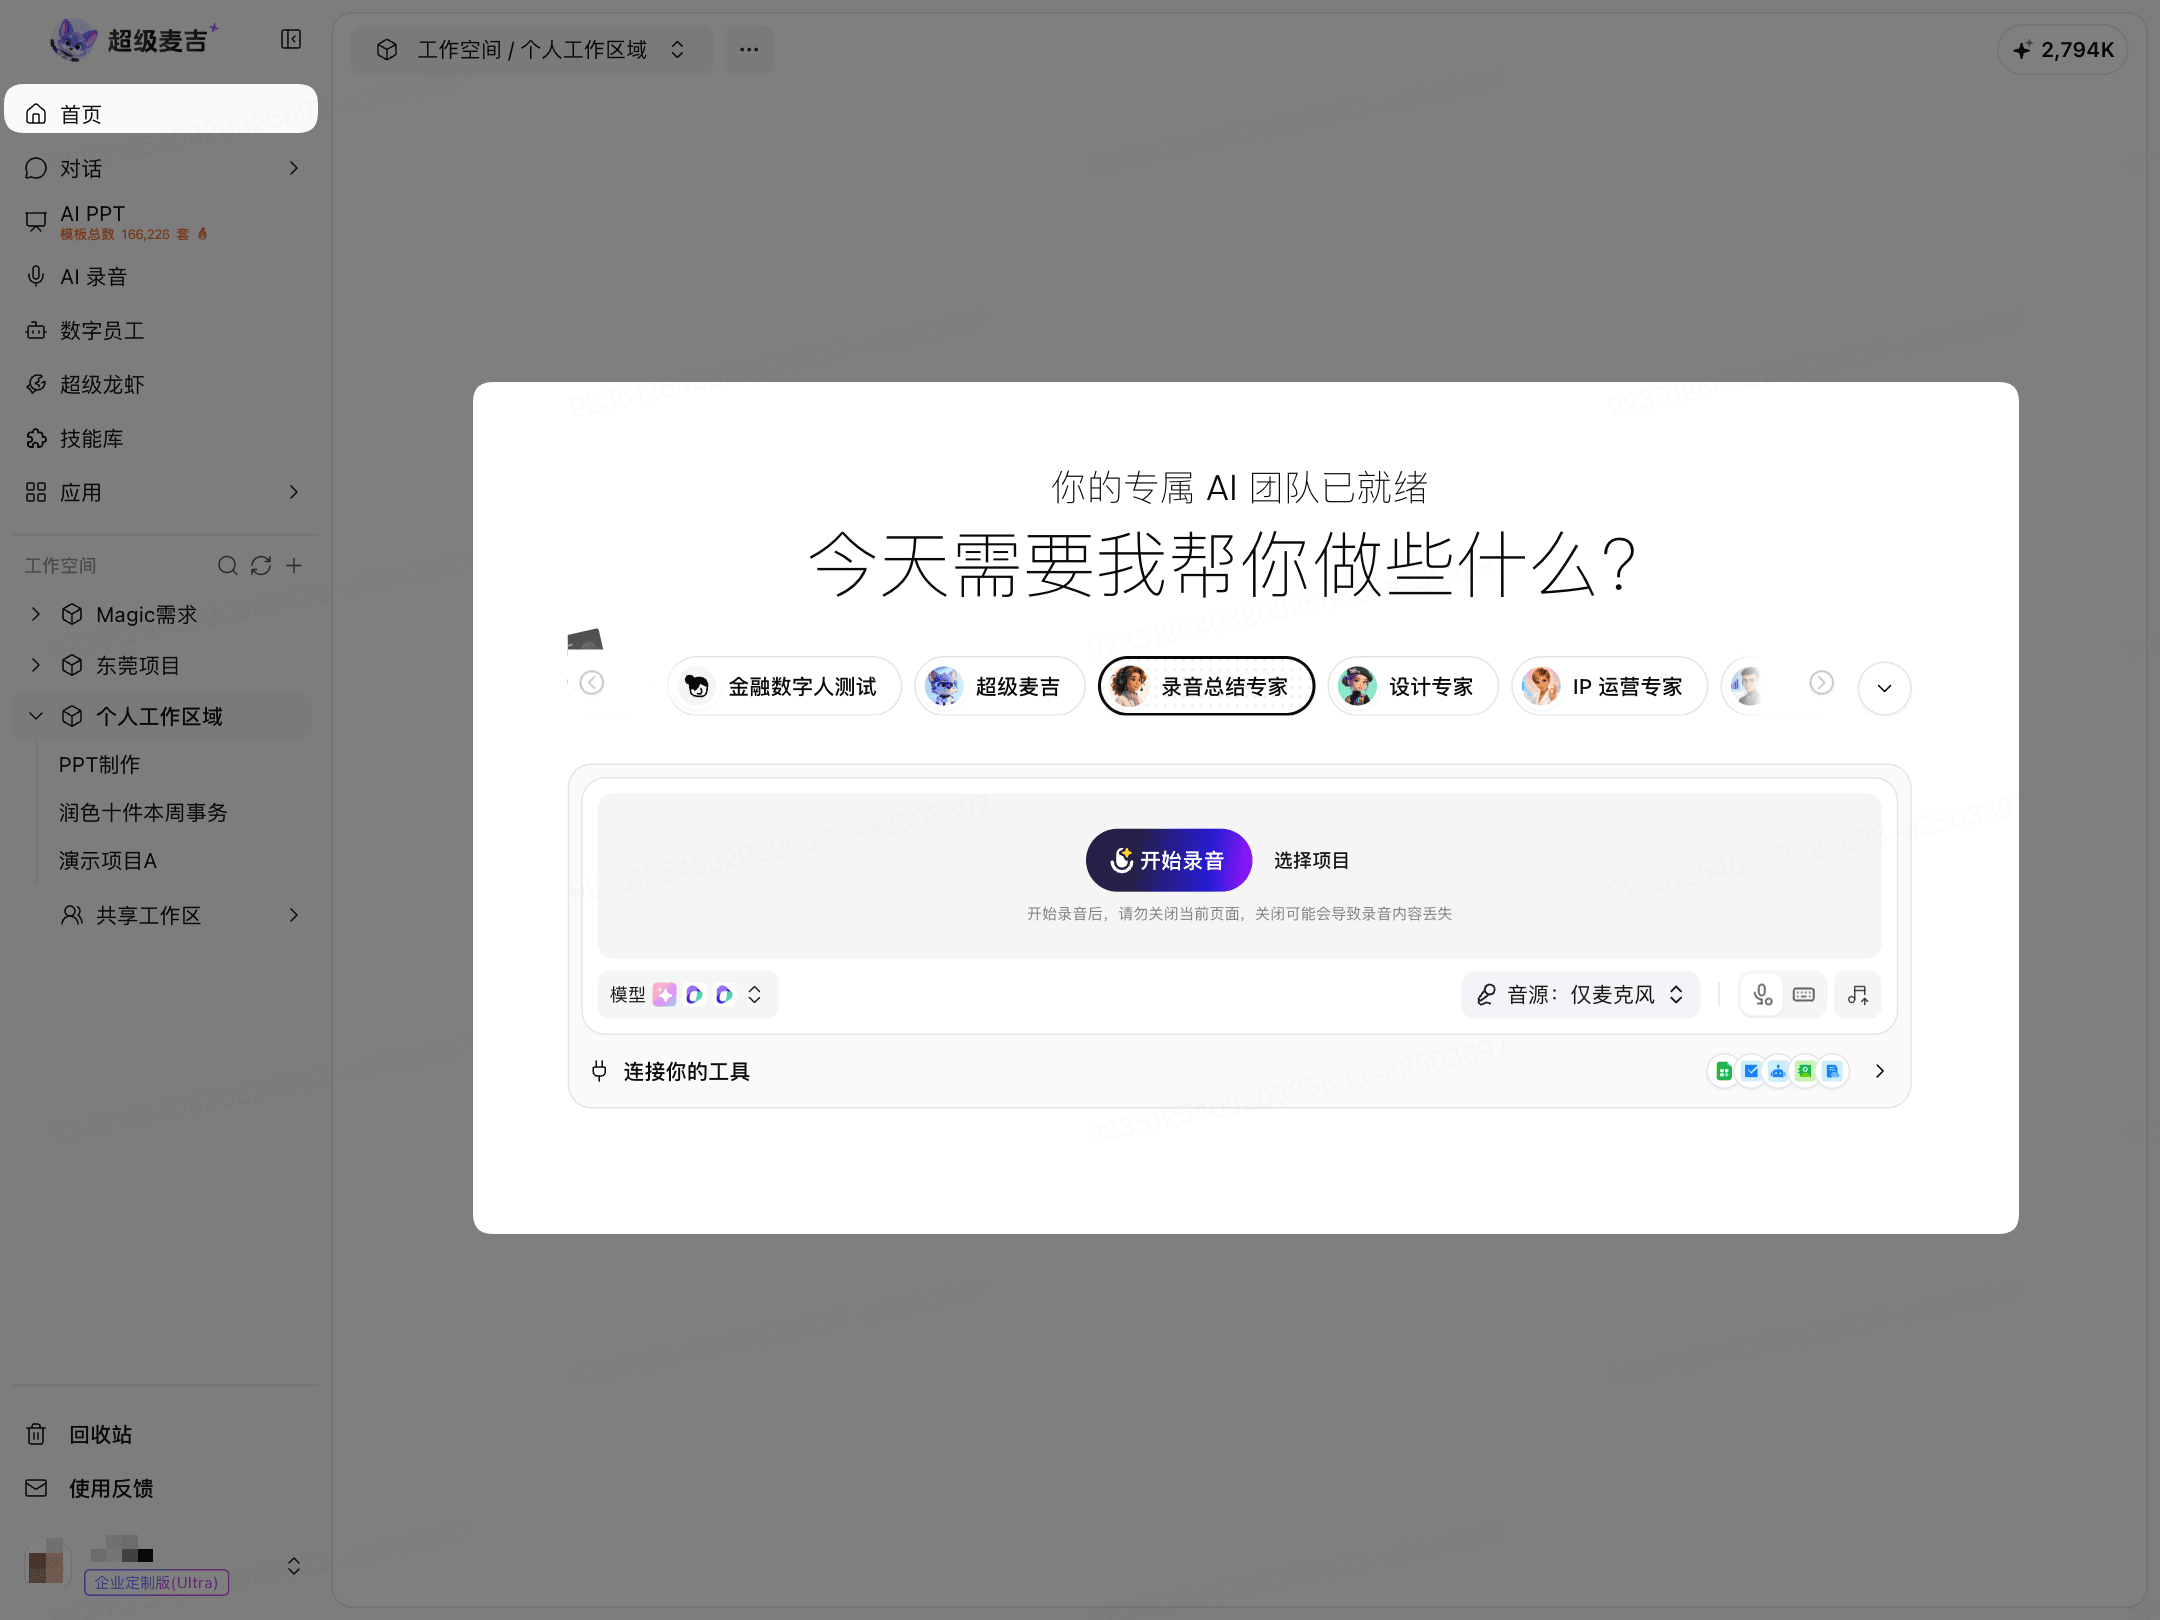
Task: Select the 录音总结专家 agent
Action: [1206, 687]
